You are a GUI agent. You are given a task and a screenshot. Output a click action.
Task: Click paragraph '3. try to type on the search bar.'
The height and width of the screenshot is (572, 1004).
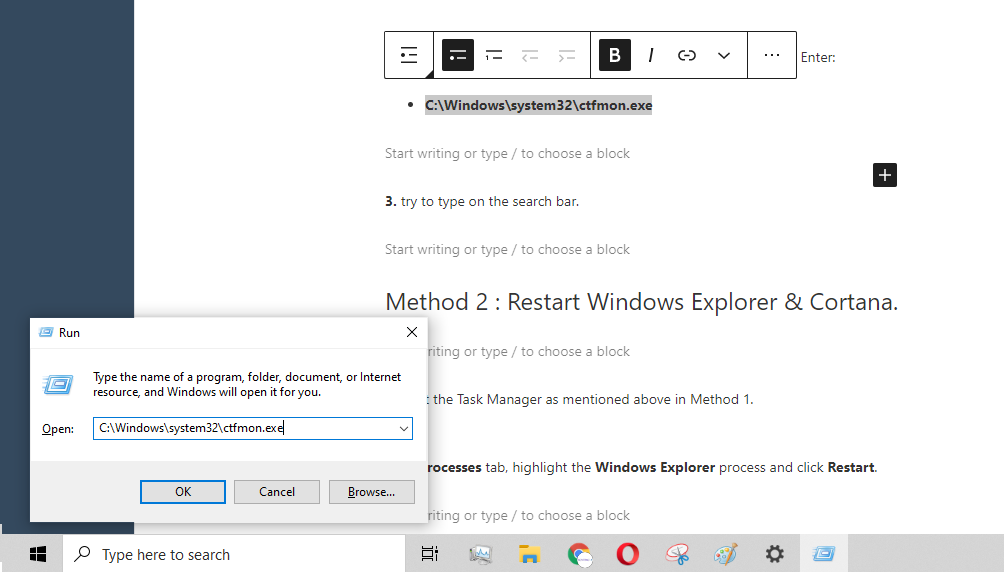point(482,201)
